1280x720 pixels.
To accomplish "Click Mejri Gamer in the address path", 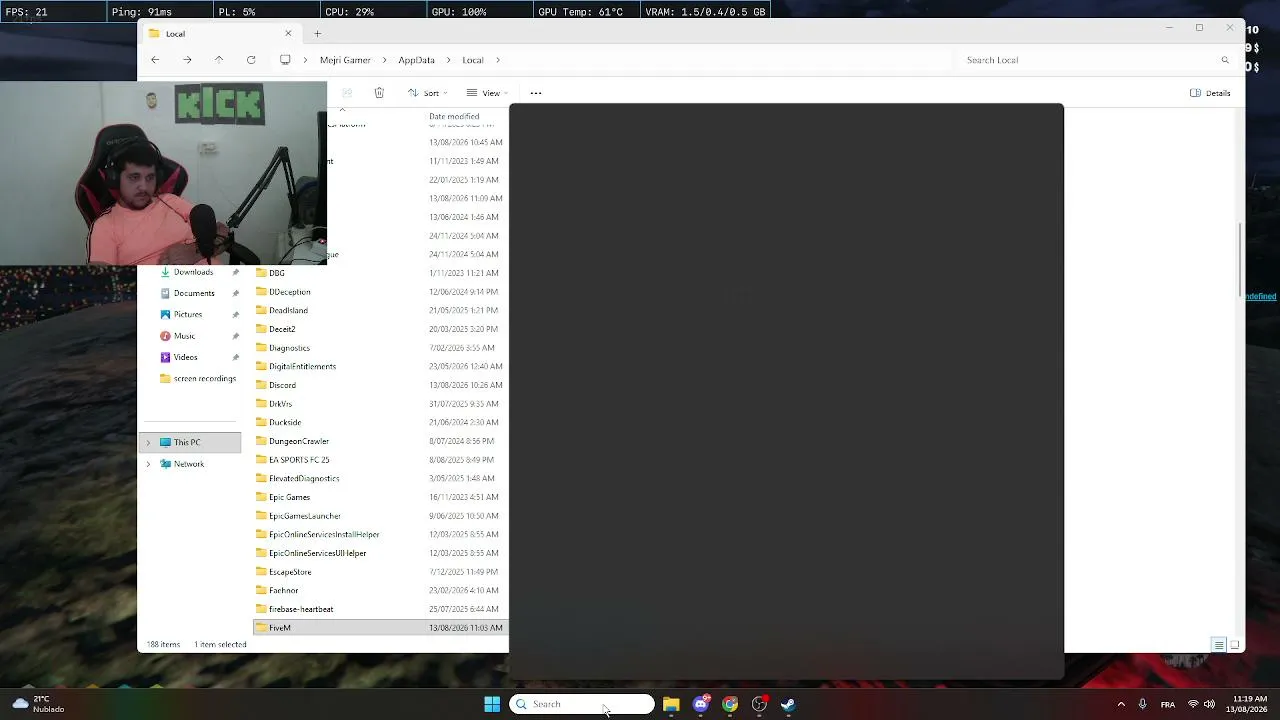I will 345,60.
